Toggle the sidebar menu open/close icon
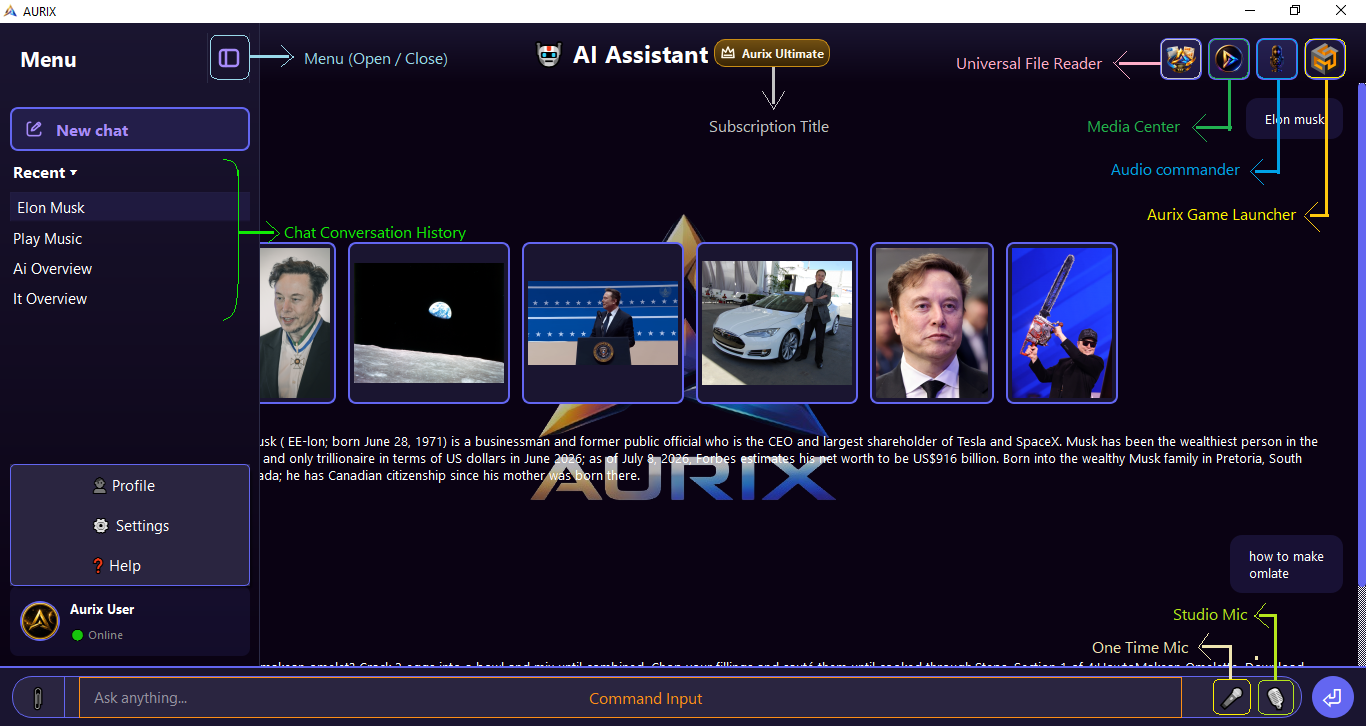Image resolution: width=1366 pixels, height=726 pixels. 229,58
